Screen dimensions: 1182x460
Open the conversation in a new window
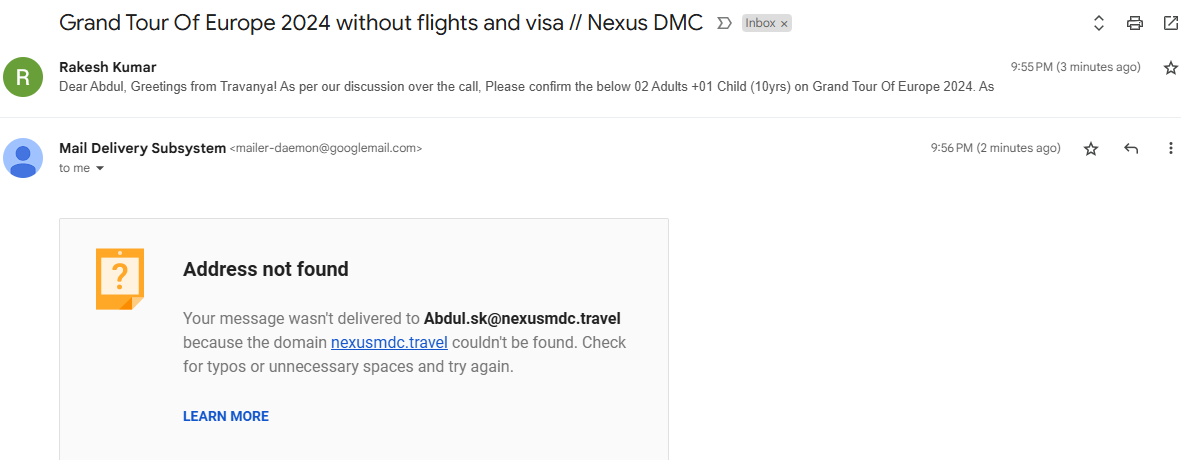[1171, 23]
